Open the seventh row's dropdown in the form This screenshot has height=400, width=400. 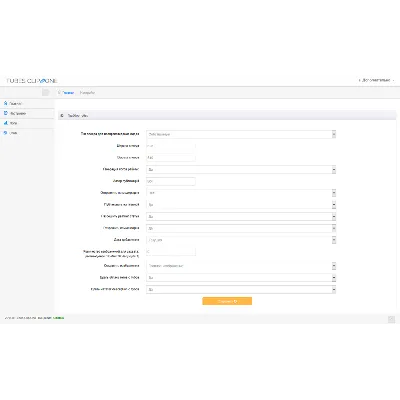(x=241, y=205)
